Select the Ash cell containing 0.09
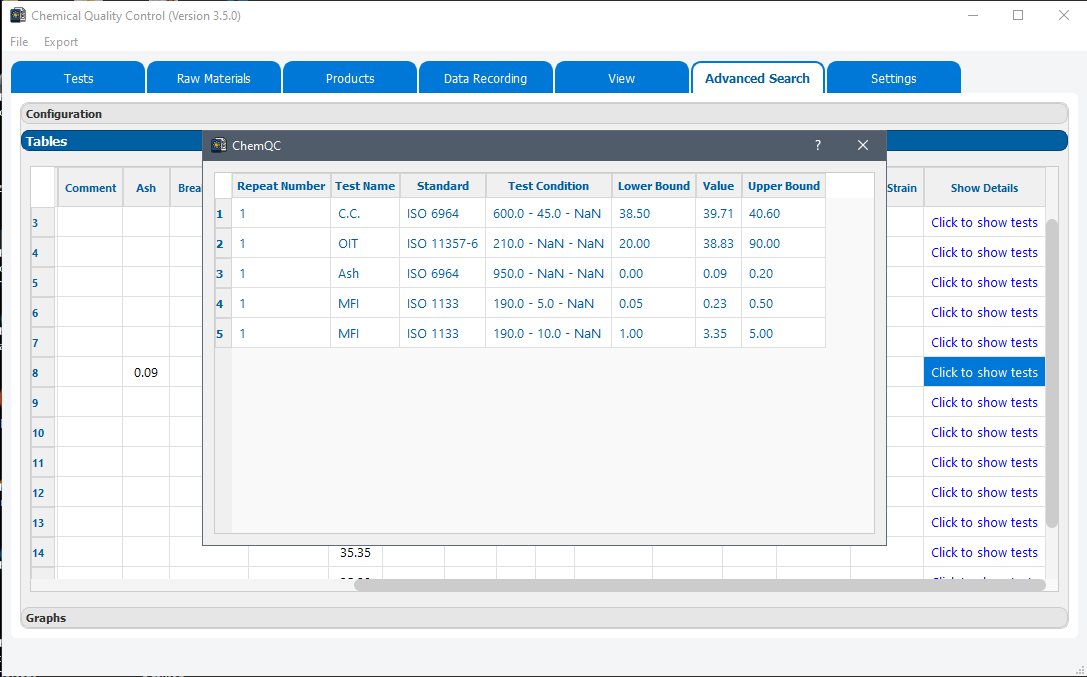 145,371
